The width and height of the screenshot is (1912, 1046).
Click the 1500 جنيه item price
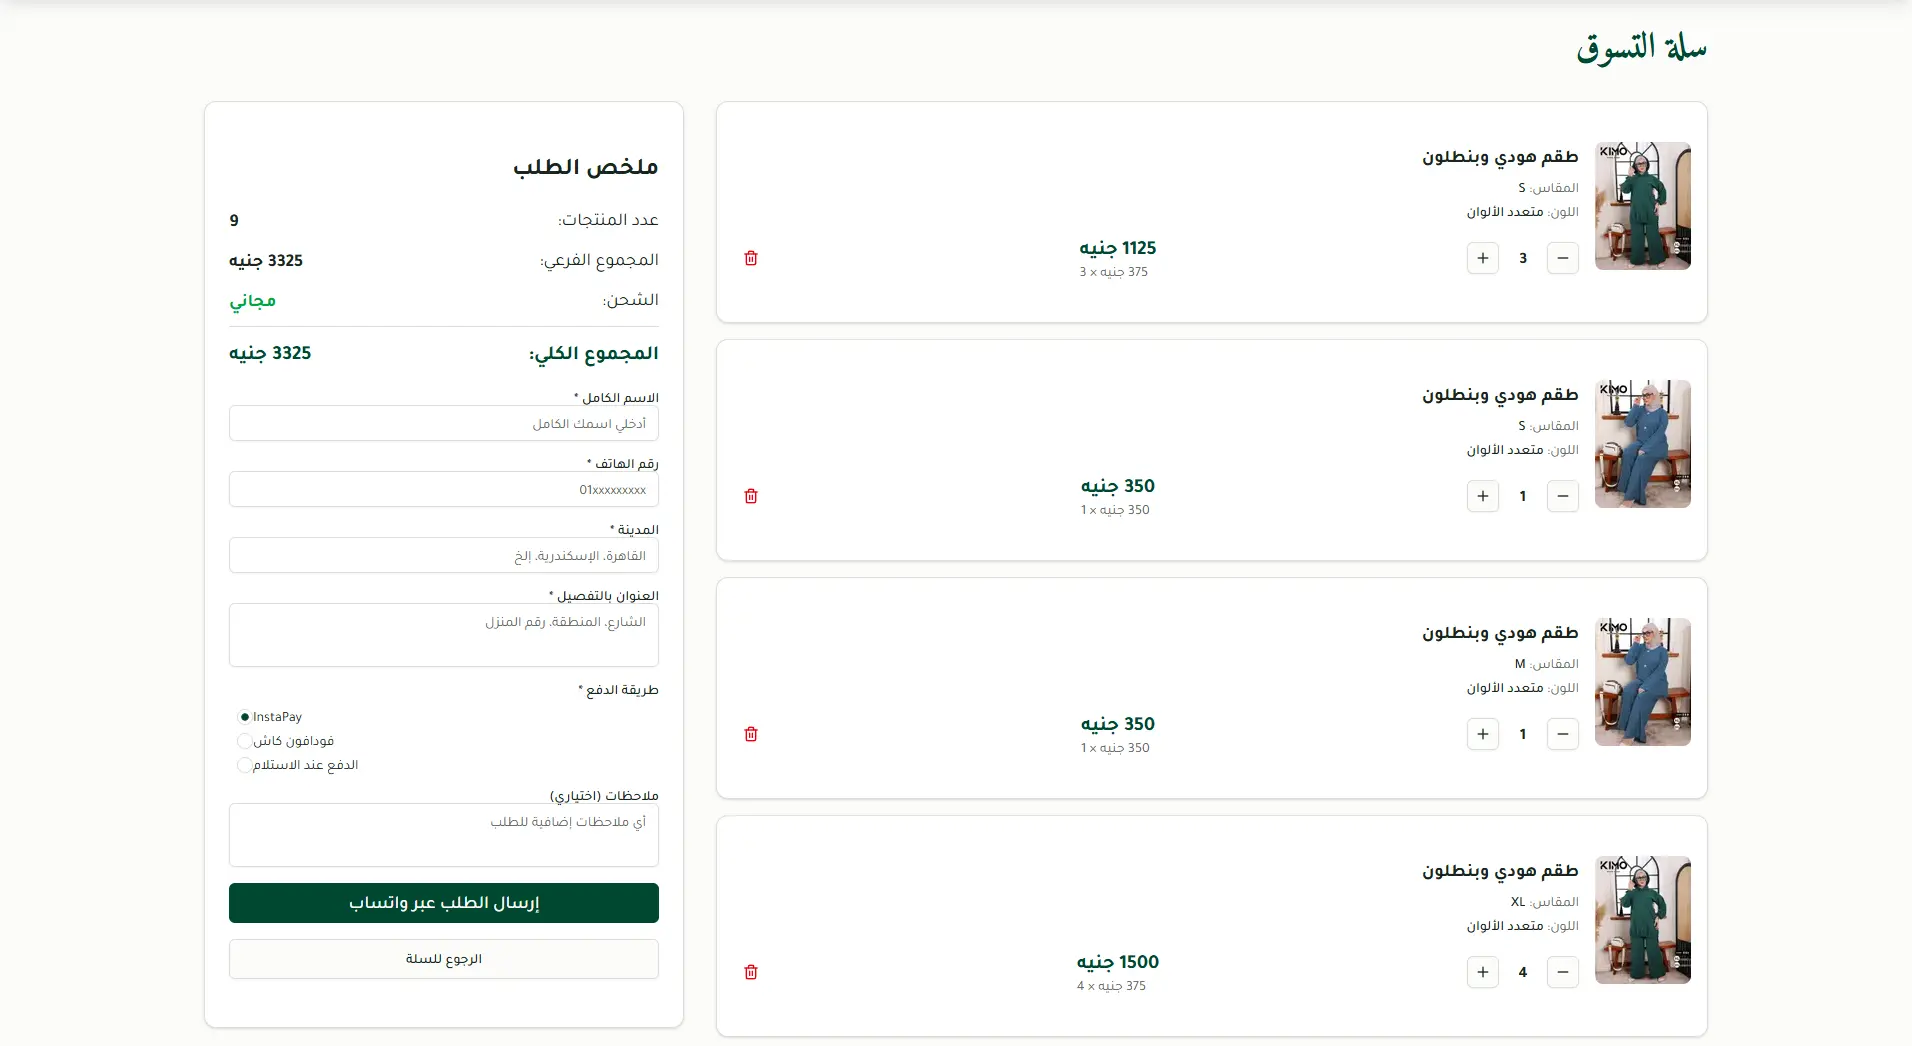(1118, 962)
